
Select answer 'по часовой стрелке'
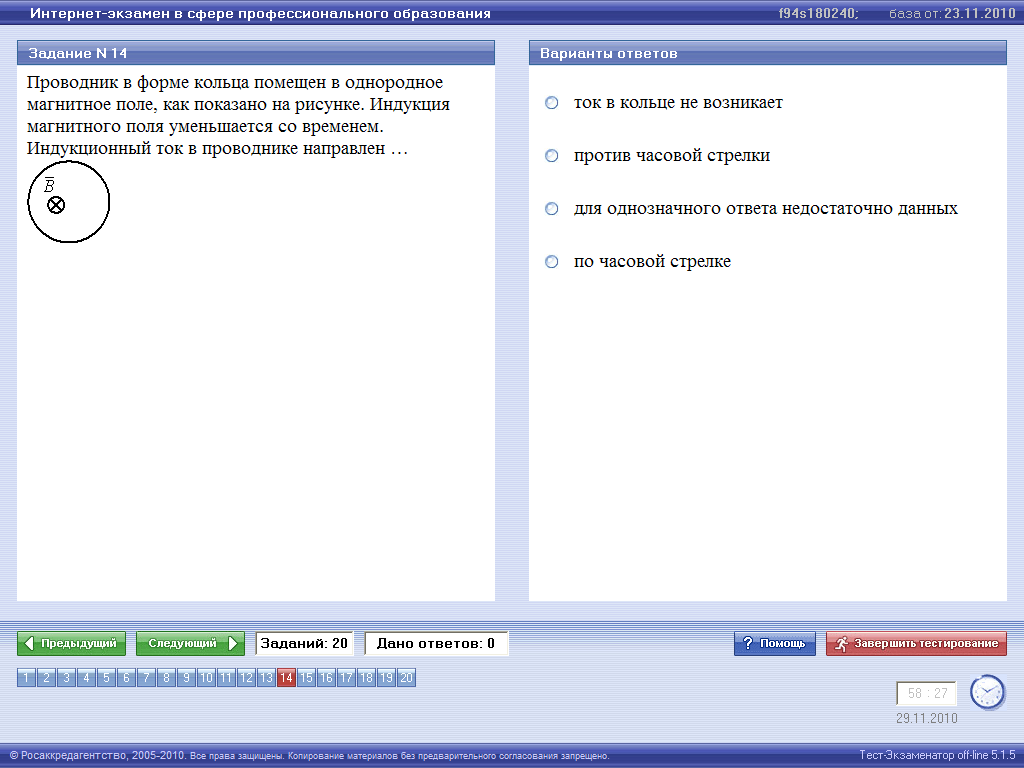[x=552, y=261]
